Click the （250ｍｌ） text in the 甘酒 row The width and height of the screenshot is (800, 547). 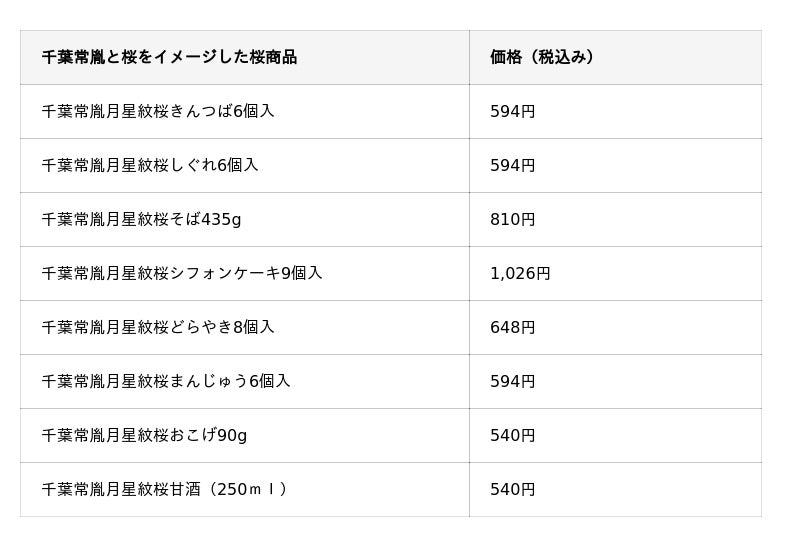click(x=248, y=489)
